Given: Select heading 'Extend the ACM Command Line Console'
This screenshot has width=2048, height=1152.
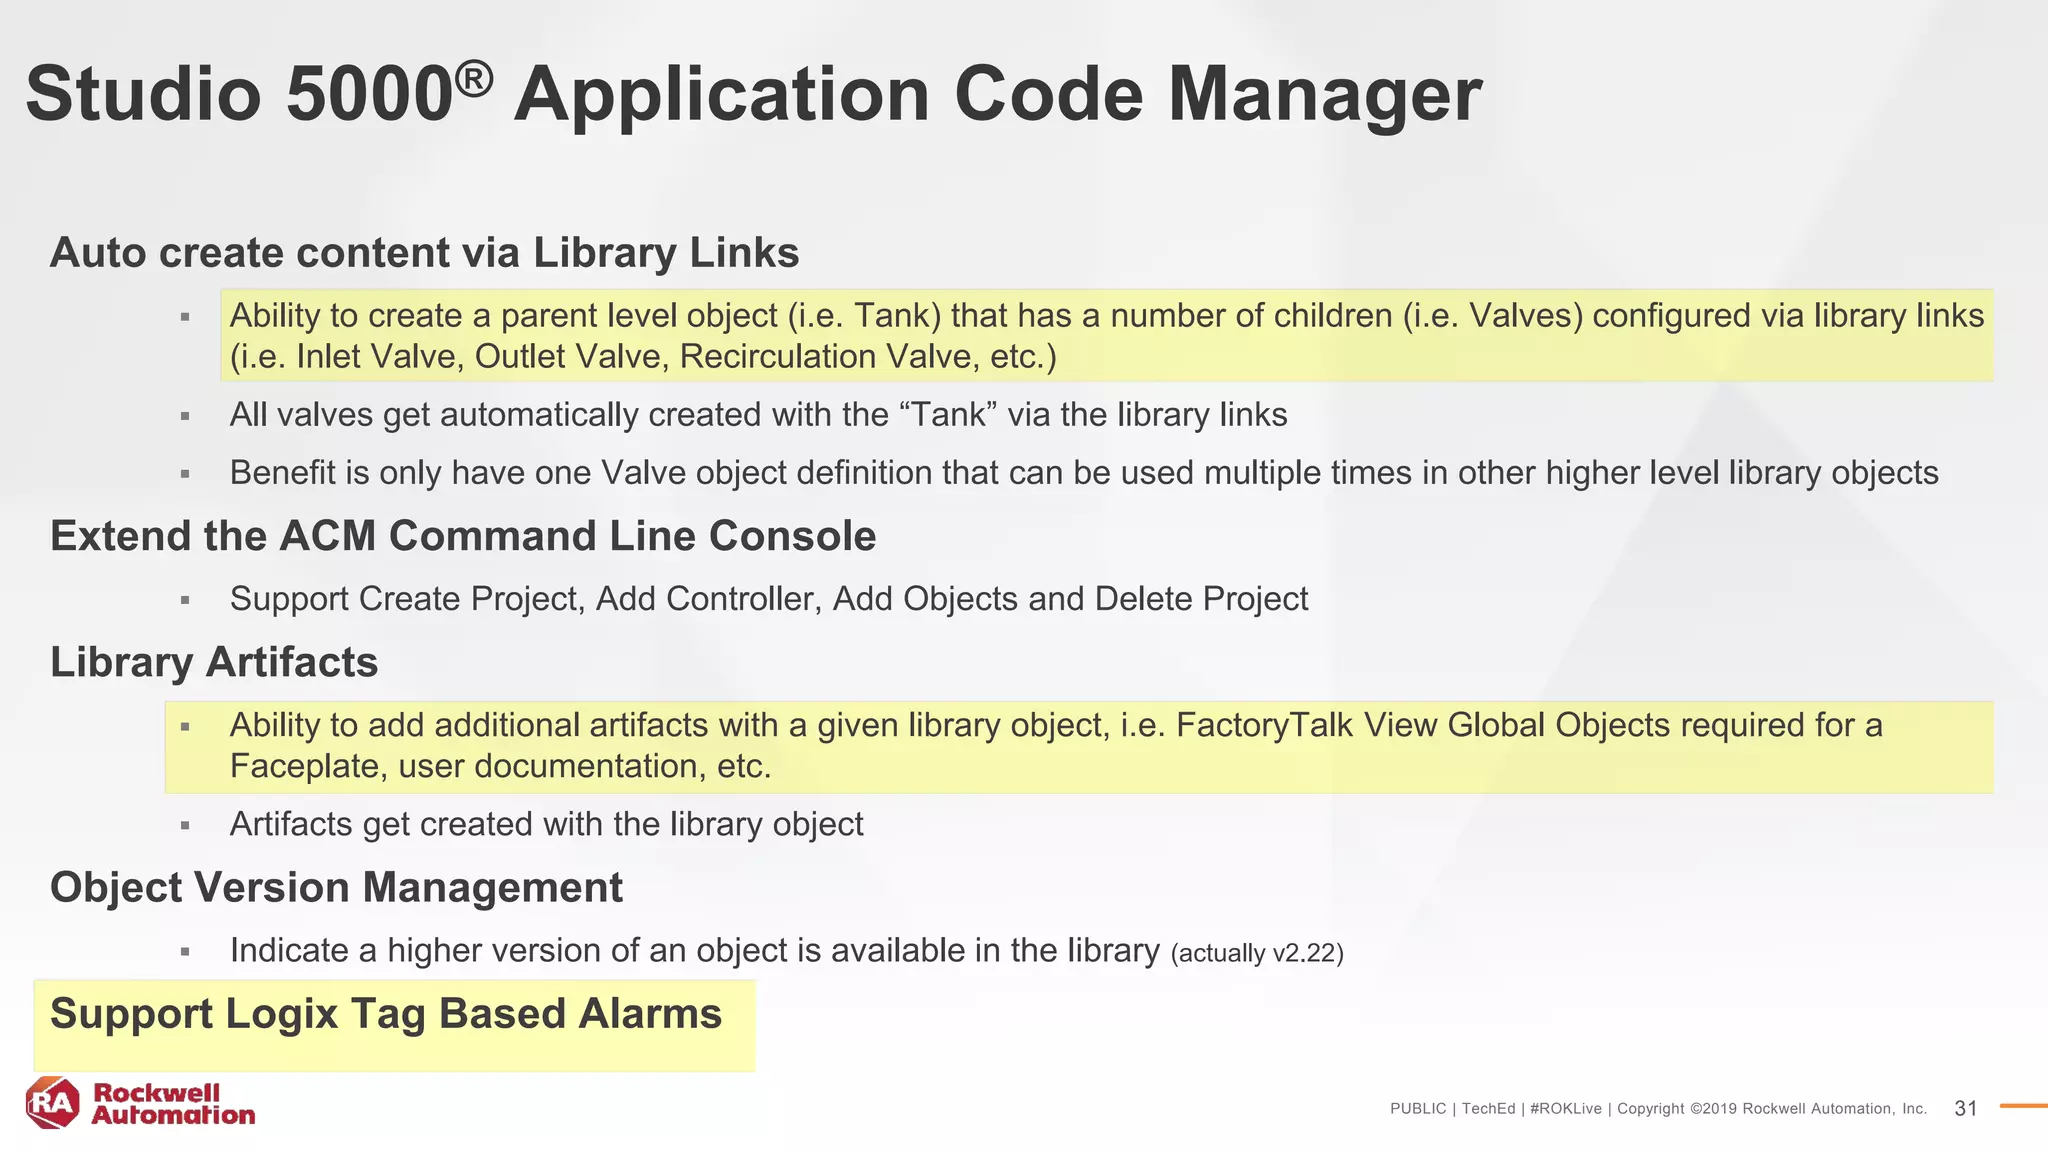Looking at the screenshot, I should (x=463, y=536).
